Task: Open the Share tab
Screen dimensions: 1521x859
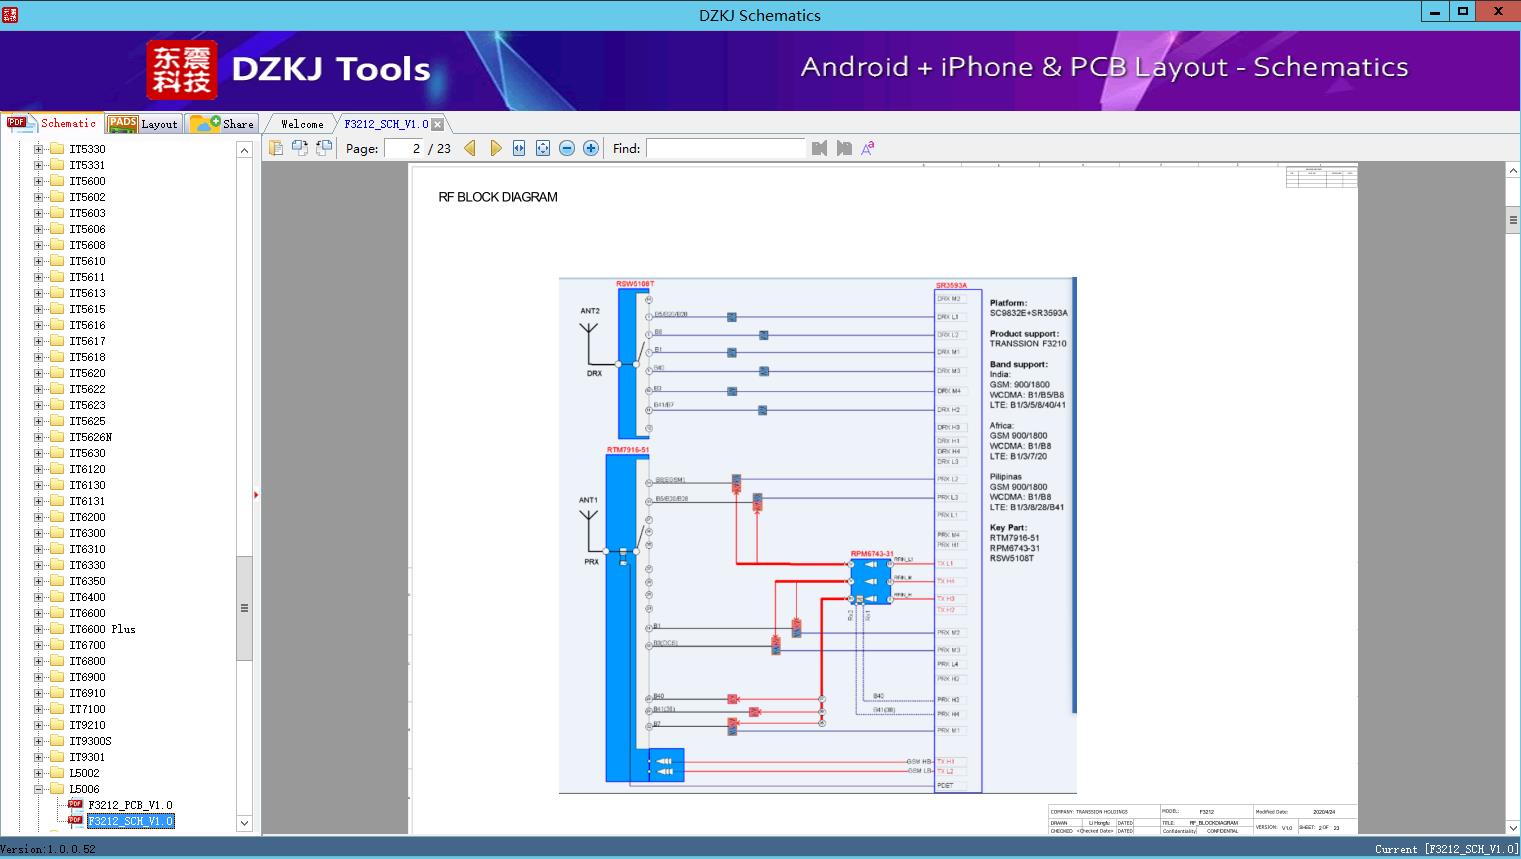Action: click(x=222, y=123)
